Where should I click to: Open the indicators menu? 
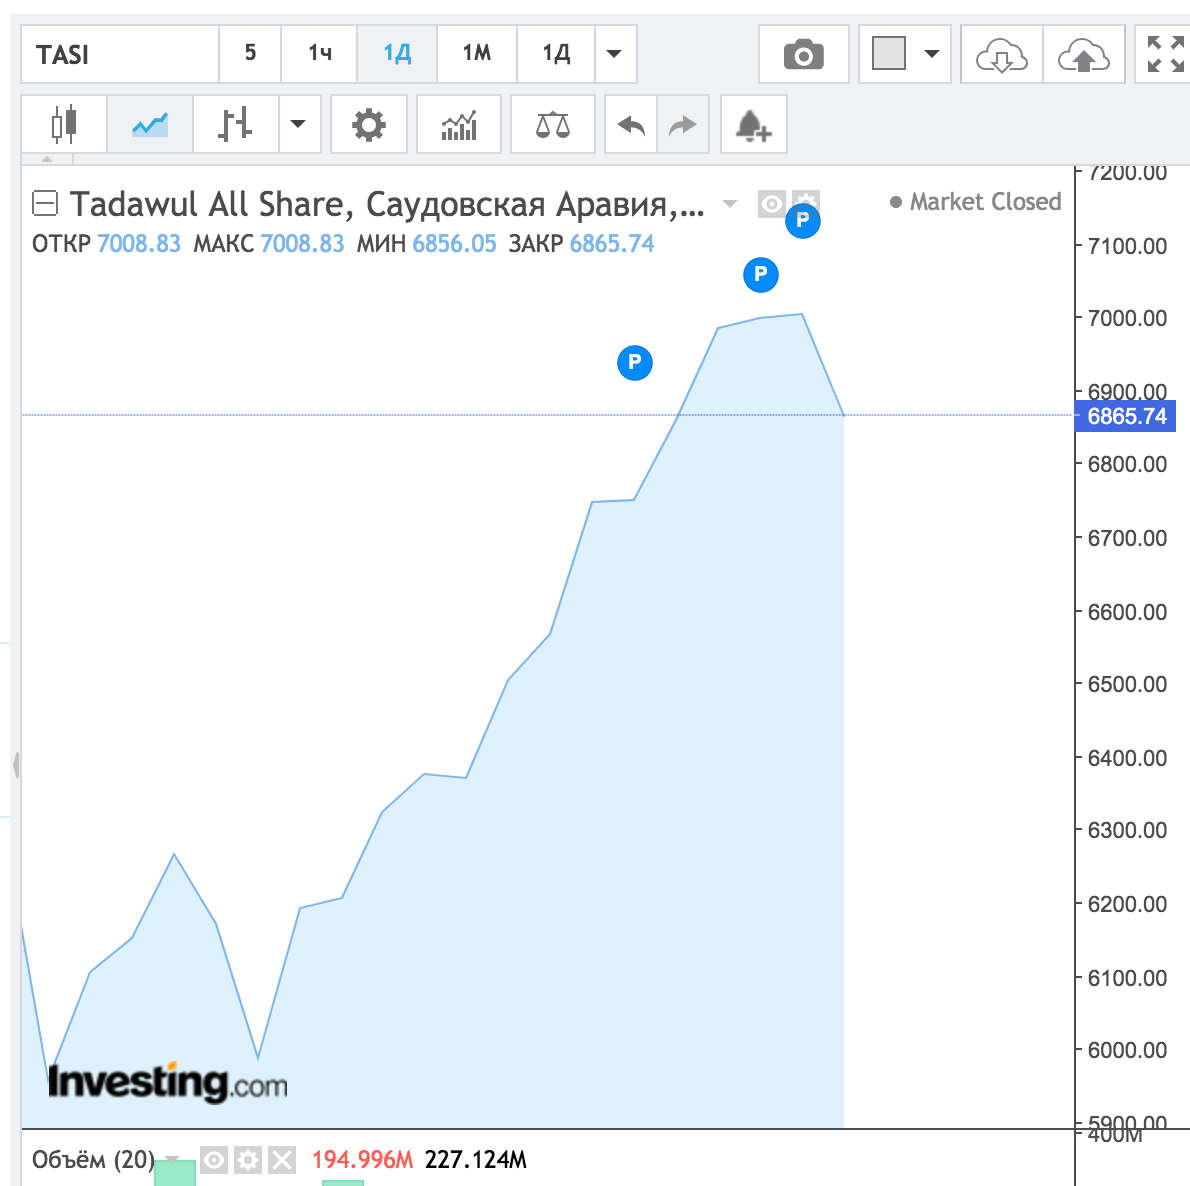click(458, 124)
